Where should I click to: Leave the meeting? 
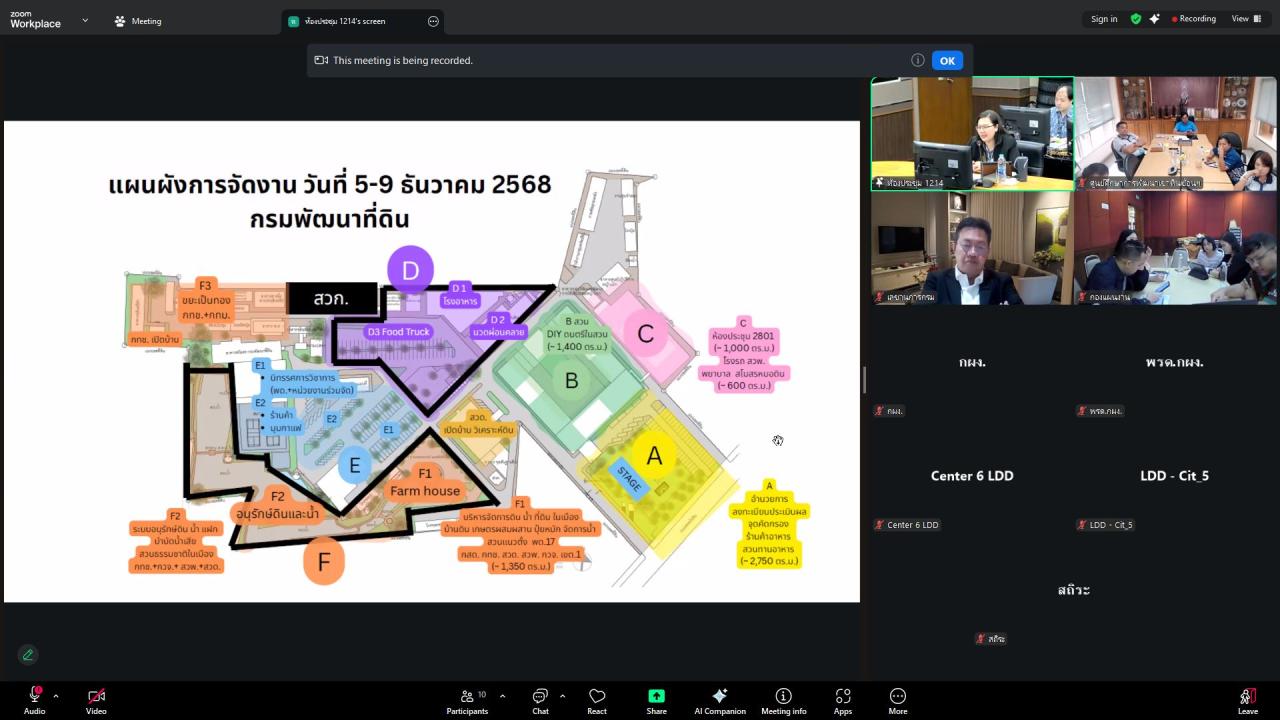click(x=1247, y=700)
